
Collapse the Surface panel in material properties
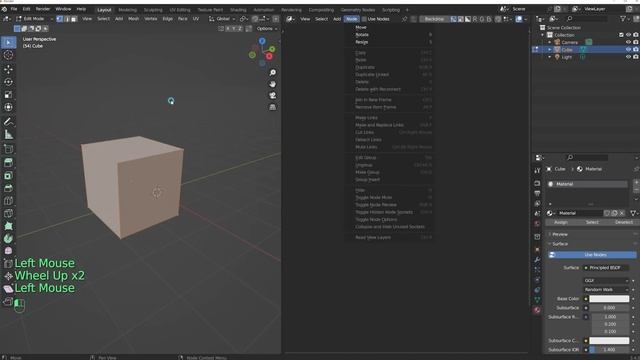click(x=560, y=244)
